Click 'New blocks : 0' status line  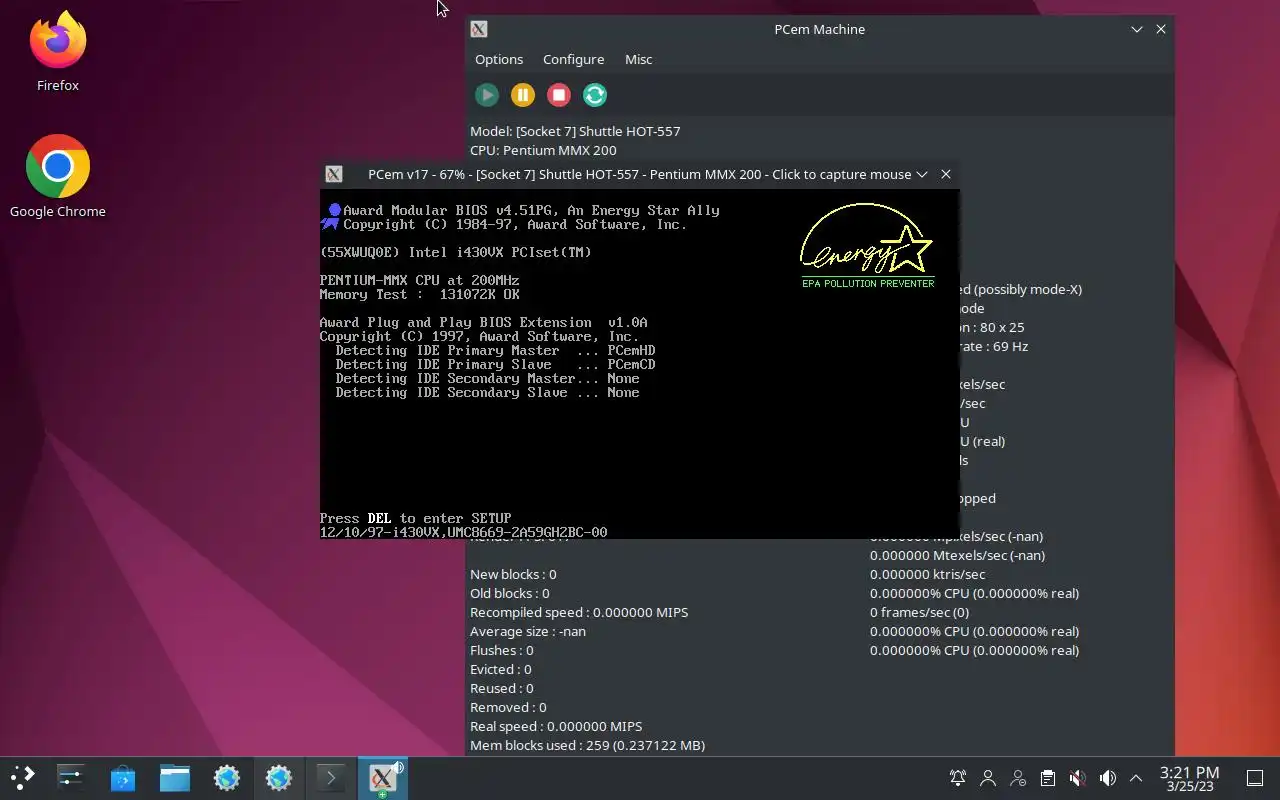click(513, 574)
